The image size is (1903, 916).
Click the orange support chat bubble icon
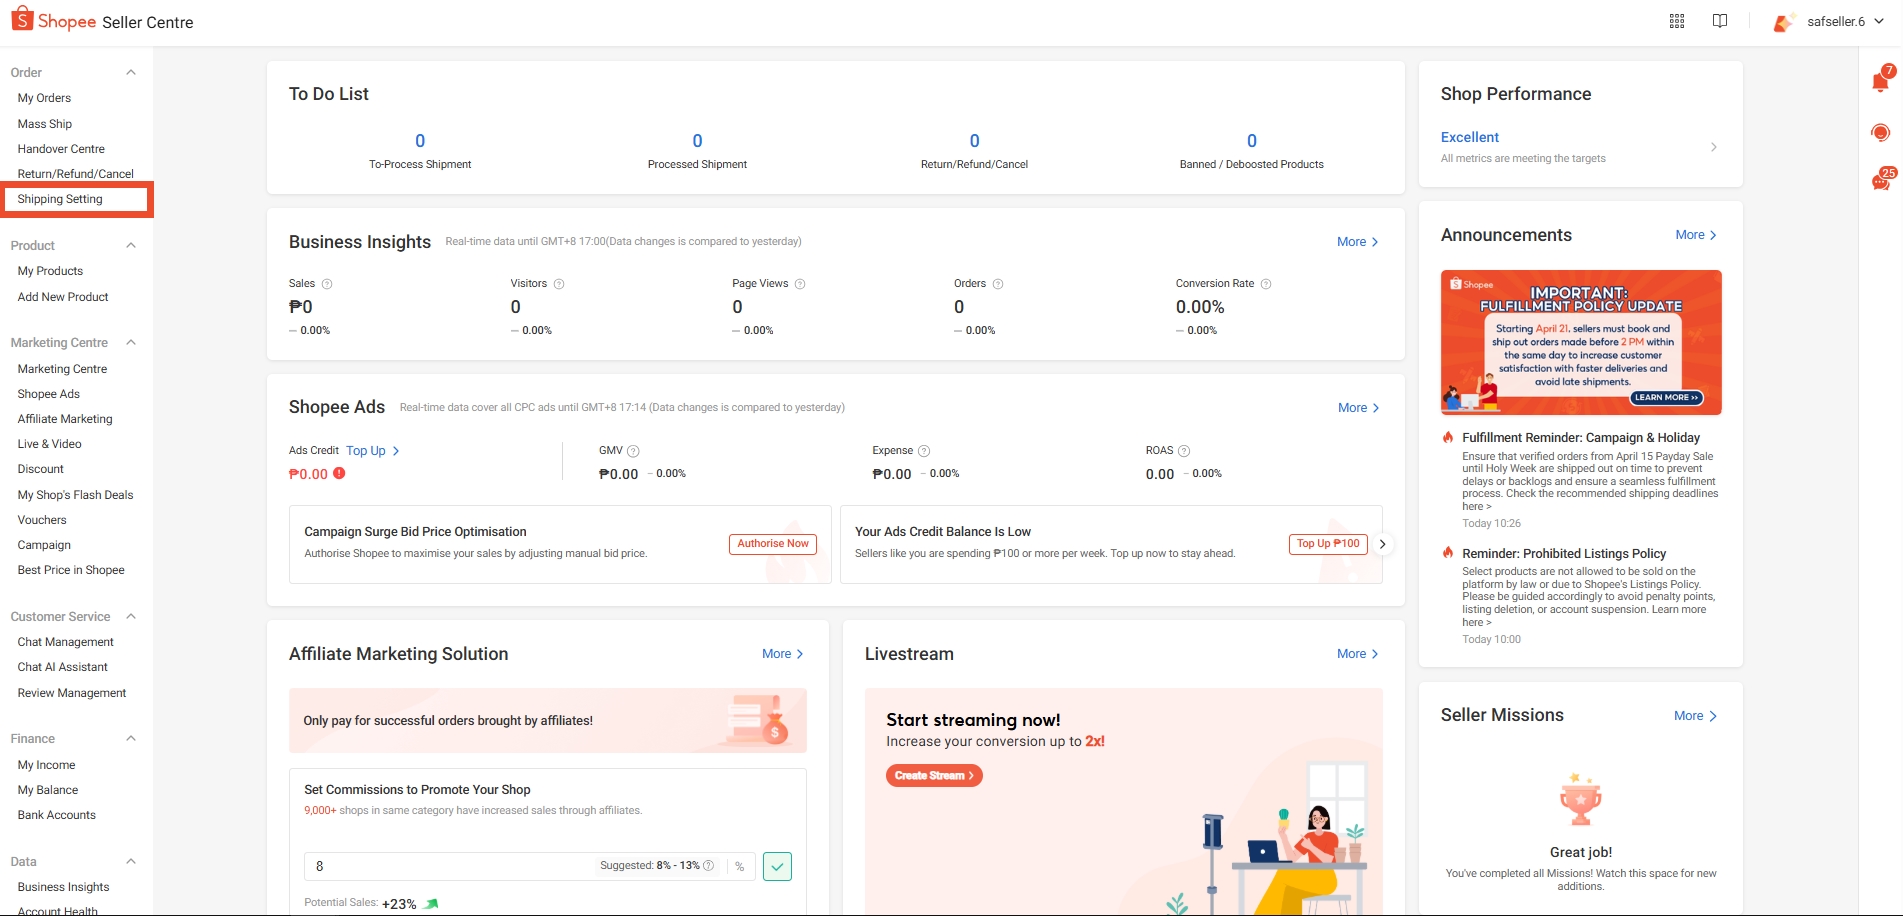click(x=1881, y=132)
